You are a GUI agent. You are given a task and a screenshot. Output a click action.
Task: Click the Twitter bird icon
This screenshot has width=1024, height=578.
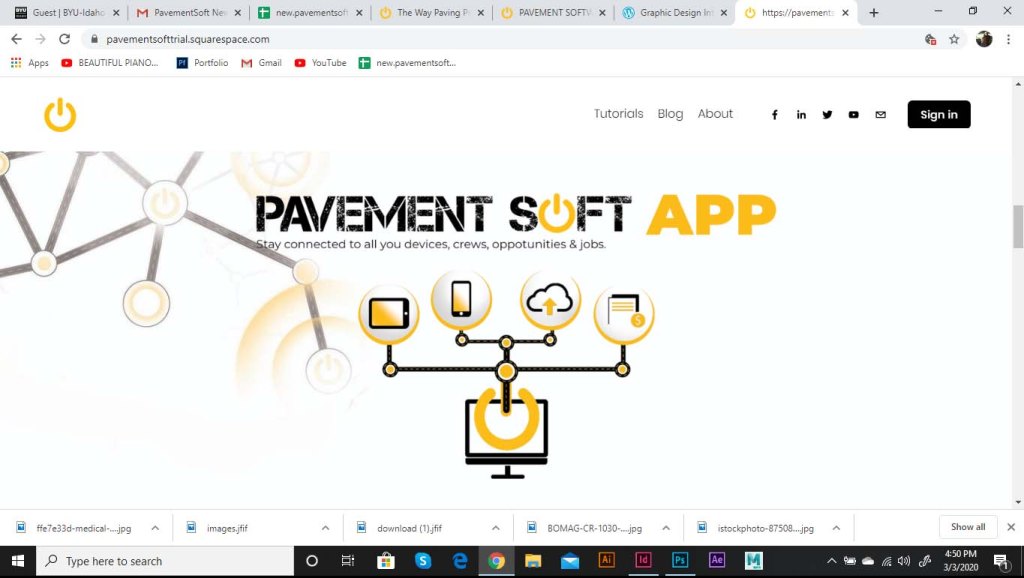pos(827,115)
